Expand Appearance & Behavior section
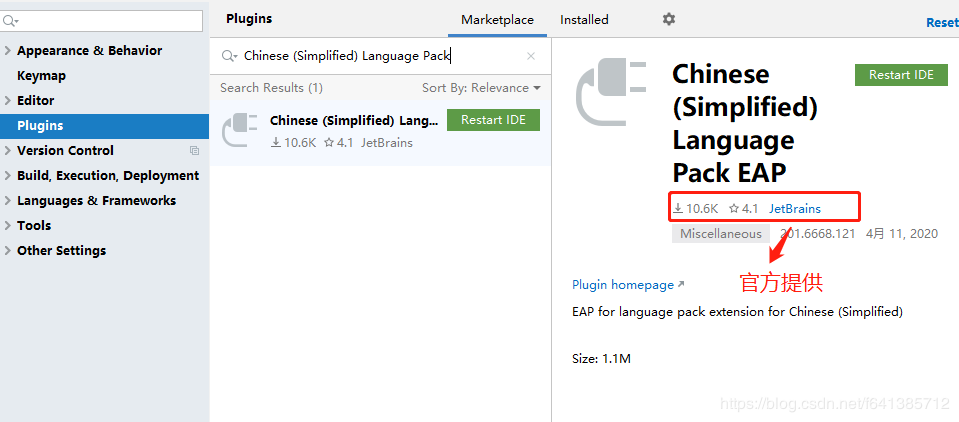Image resolution: width=959 pixels, height=422 pixels. 7,51
